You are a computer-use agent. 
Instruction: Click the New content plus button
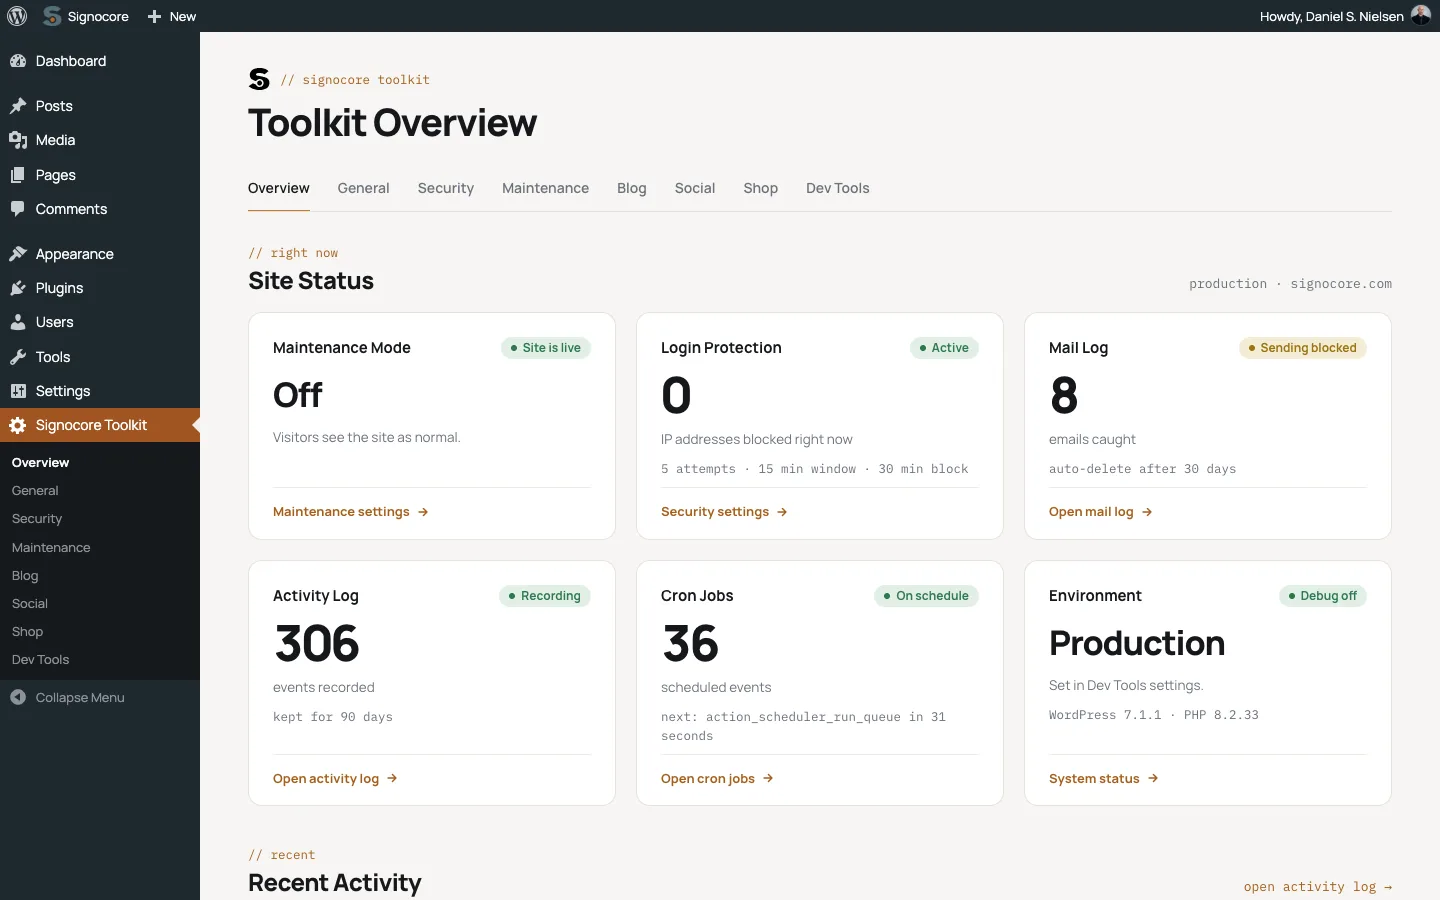(x=172, y=16)
